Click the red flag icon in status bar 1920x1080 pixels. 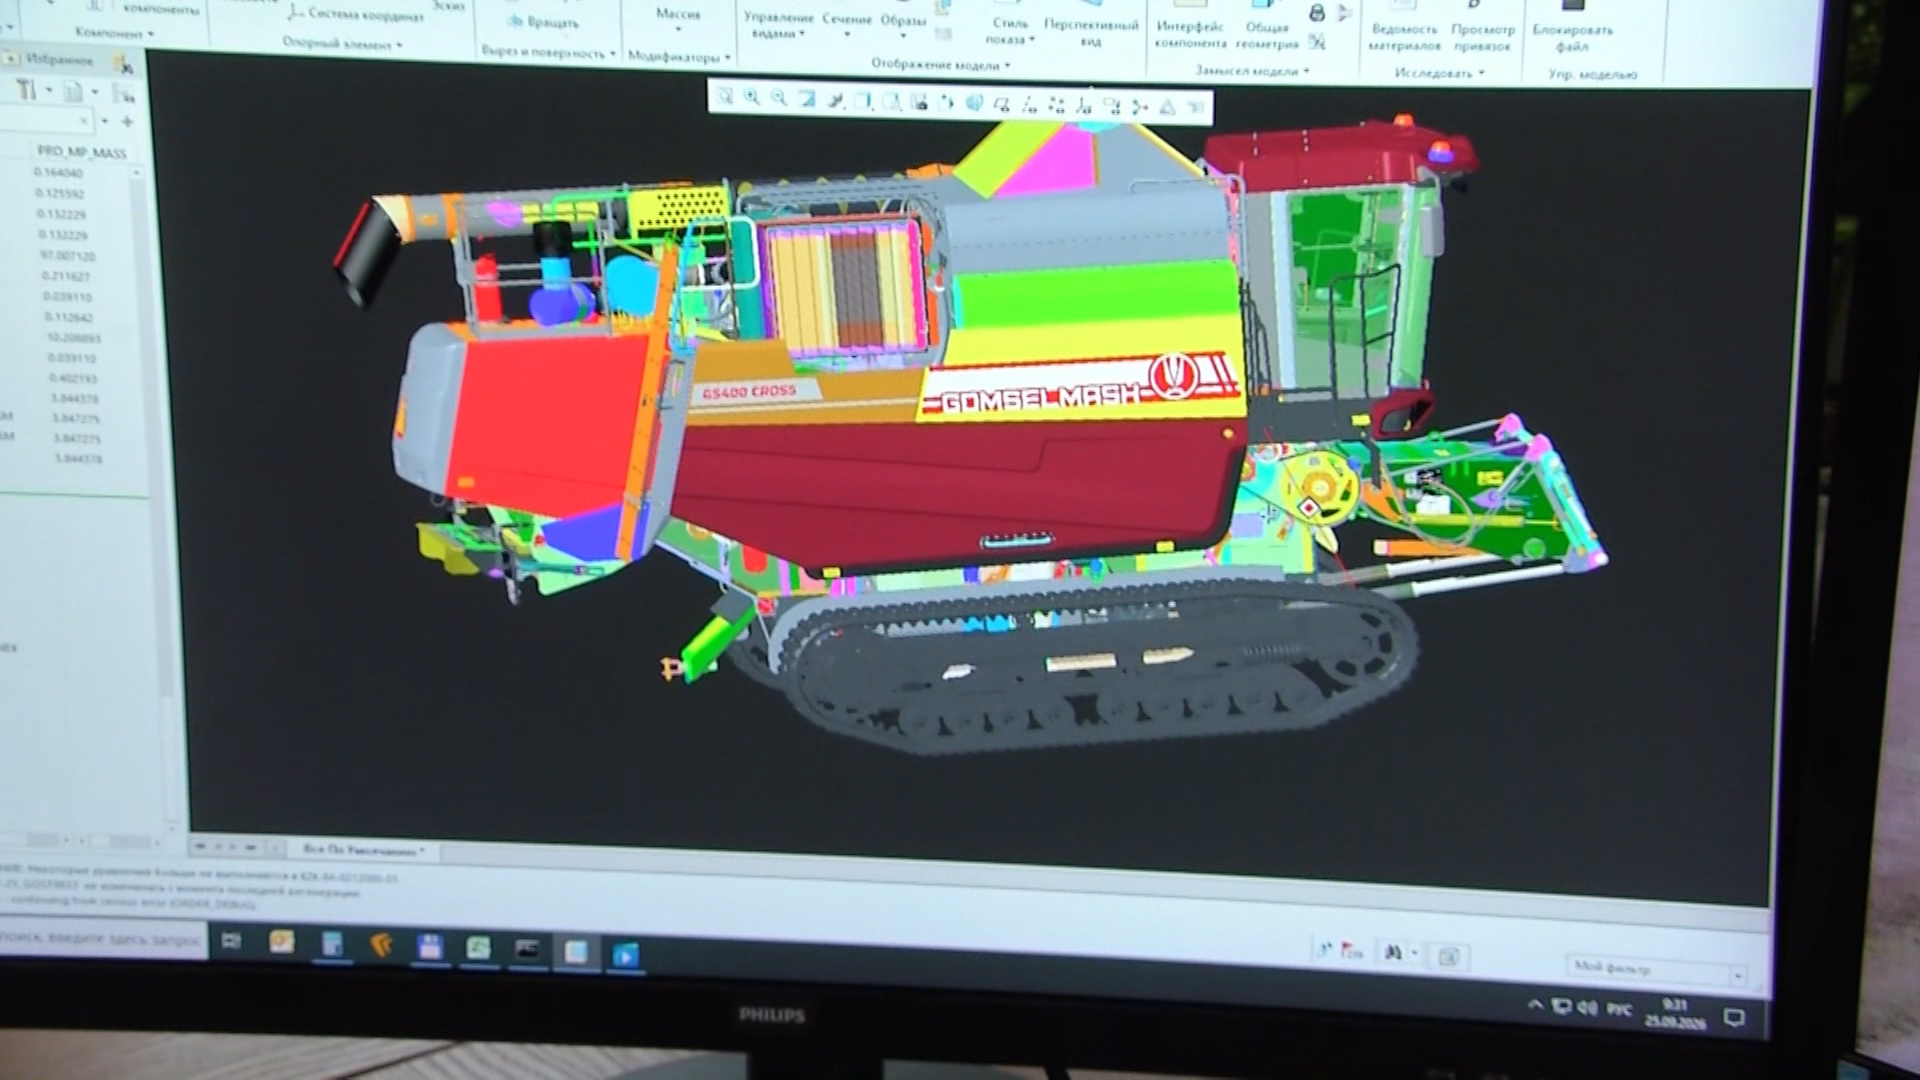(x=1351, y=950)
